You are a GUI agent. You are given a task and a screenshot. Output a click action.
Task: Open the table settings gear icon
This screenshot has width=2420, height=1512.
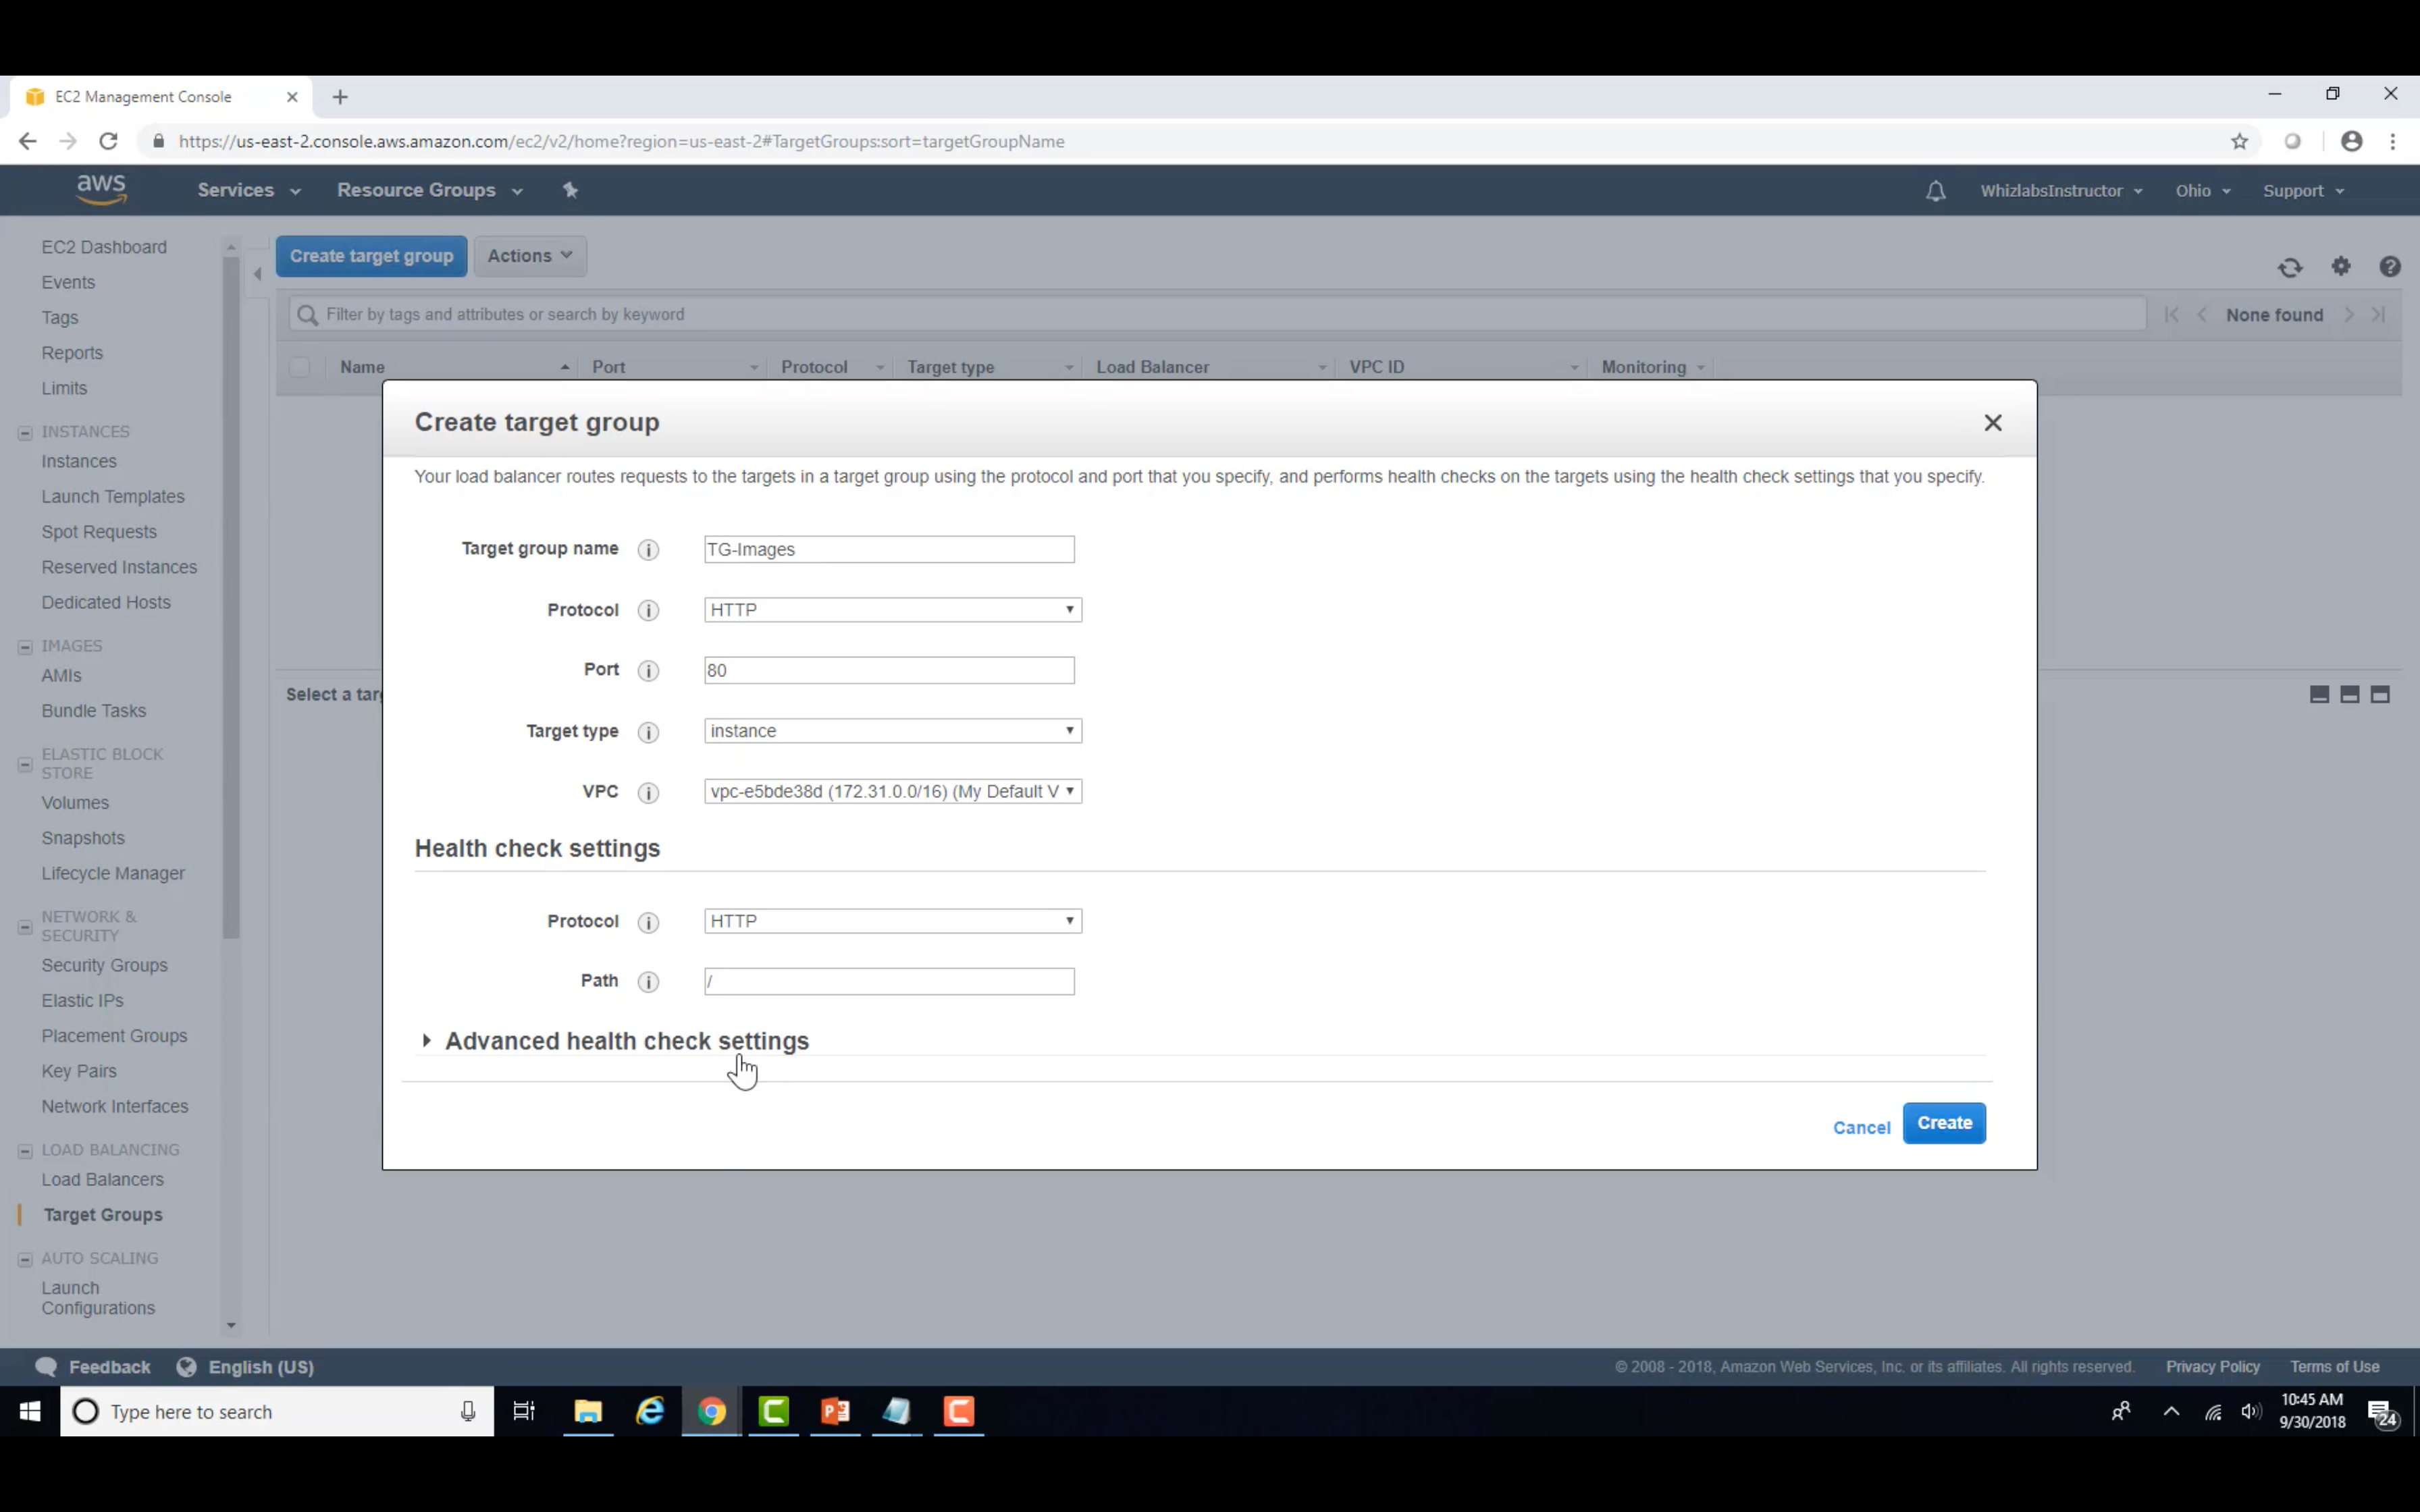coord(2341,266)
